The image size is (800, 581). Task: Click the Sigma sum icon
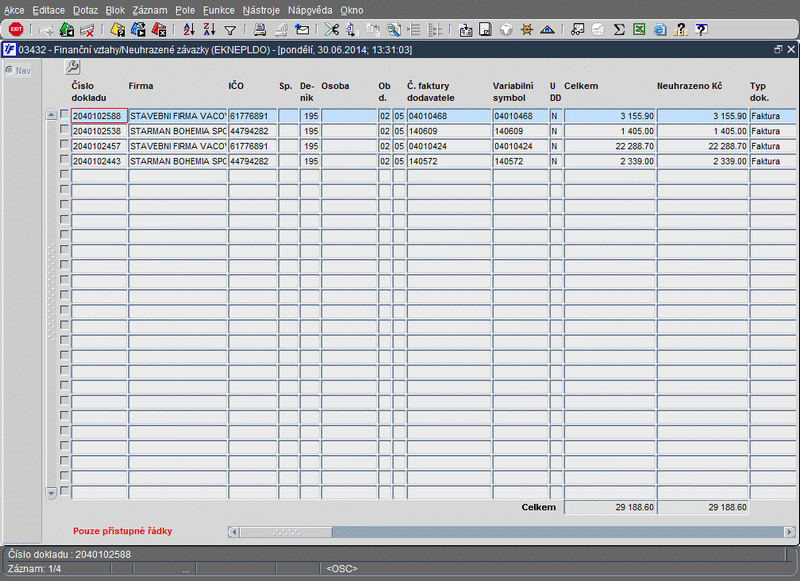click(619, 30)
